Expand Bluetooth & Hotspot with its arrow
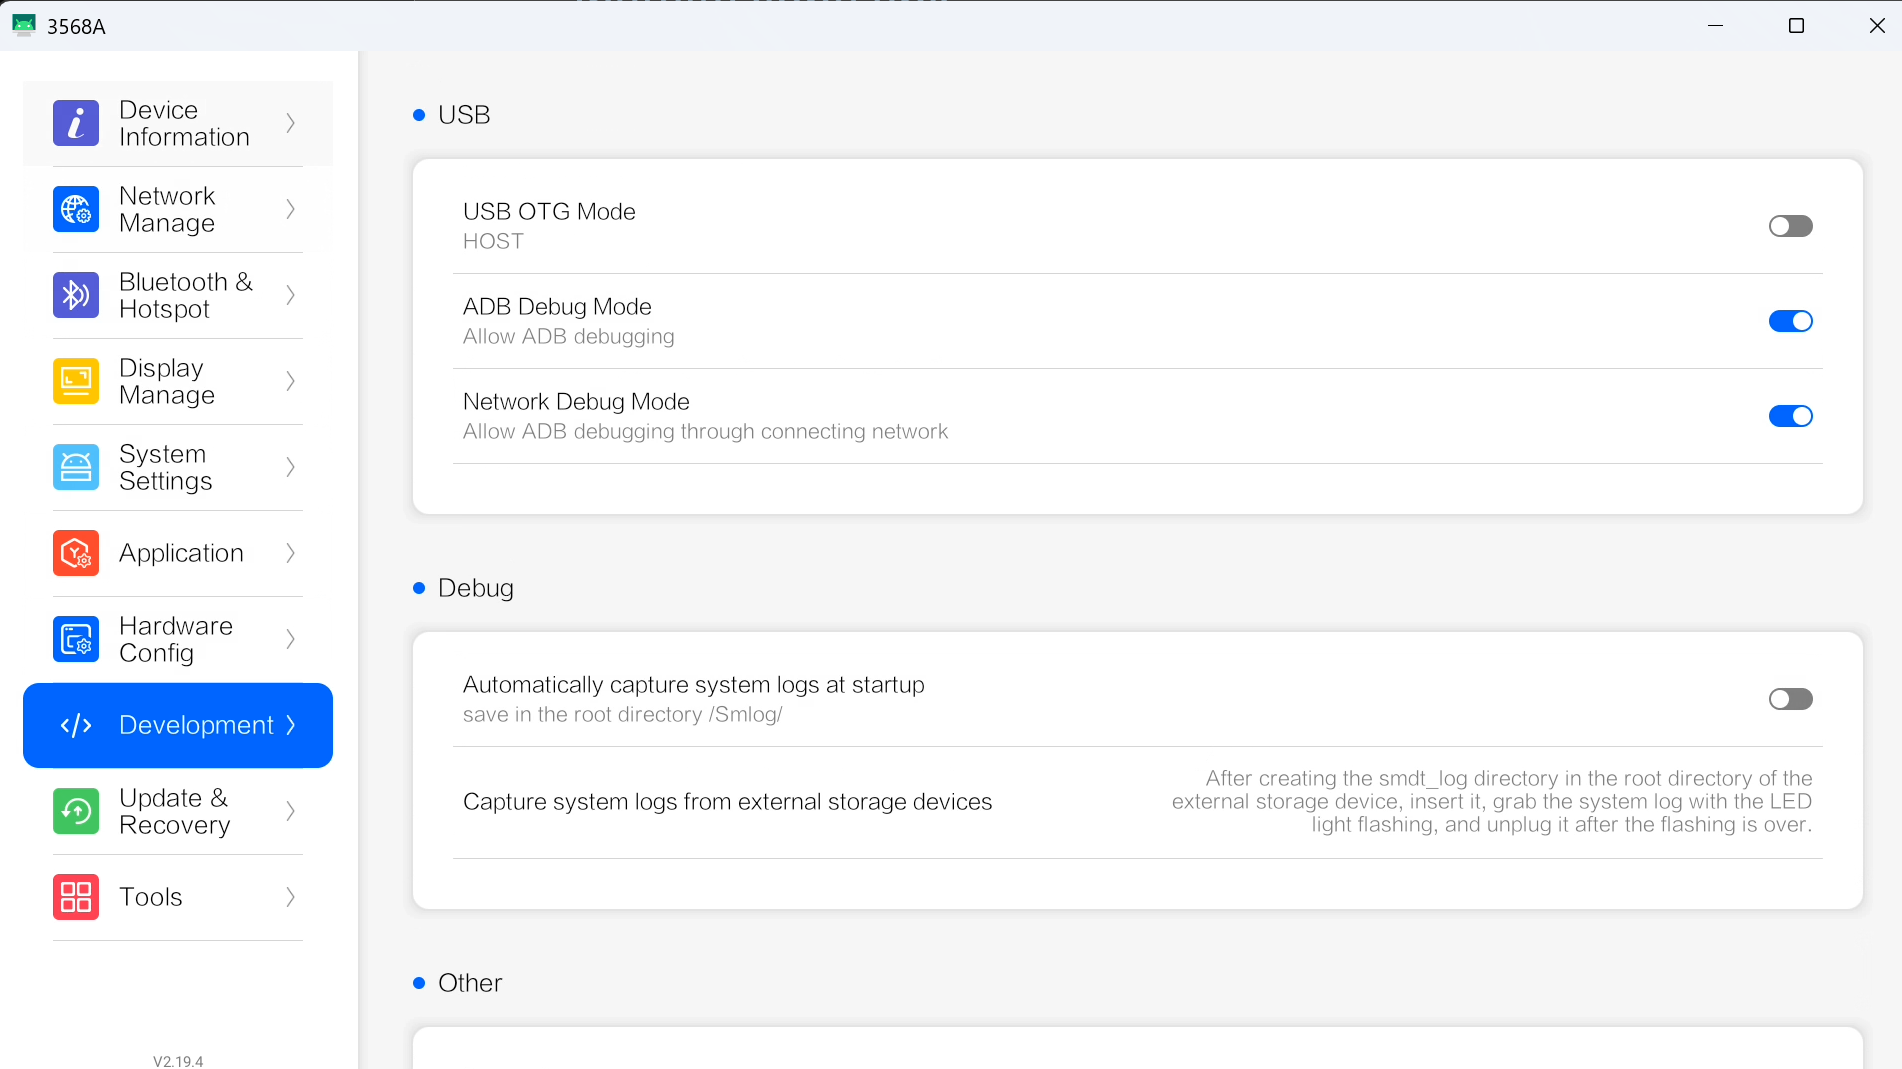The image size is (1902, 1069). (290, 295)
